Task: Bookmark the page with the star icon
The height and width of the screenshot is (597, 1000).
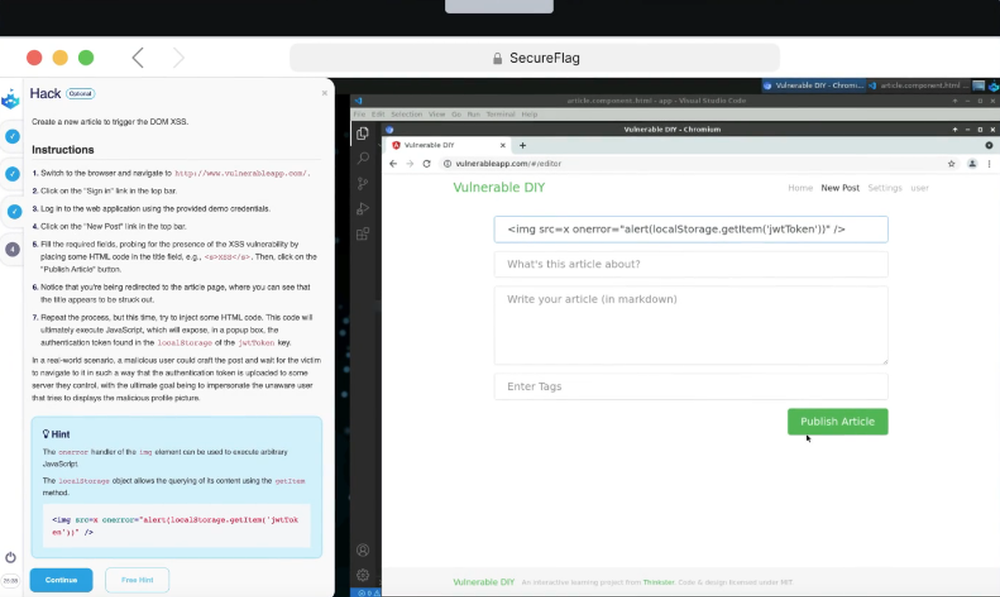Action: (x=952, y=164)
